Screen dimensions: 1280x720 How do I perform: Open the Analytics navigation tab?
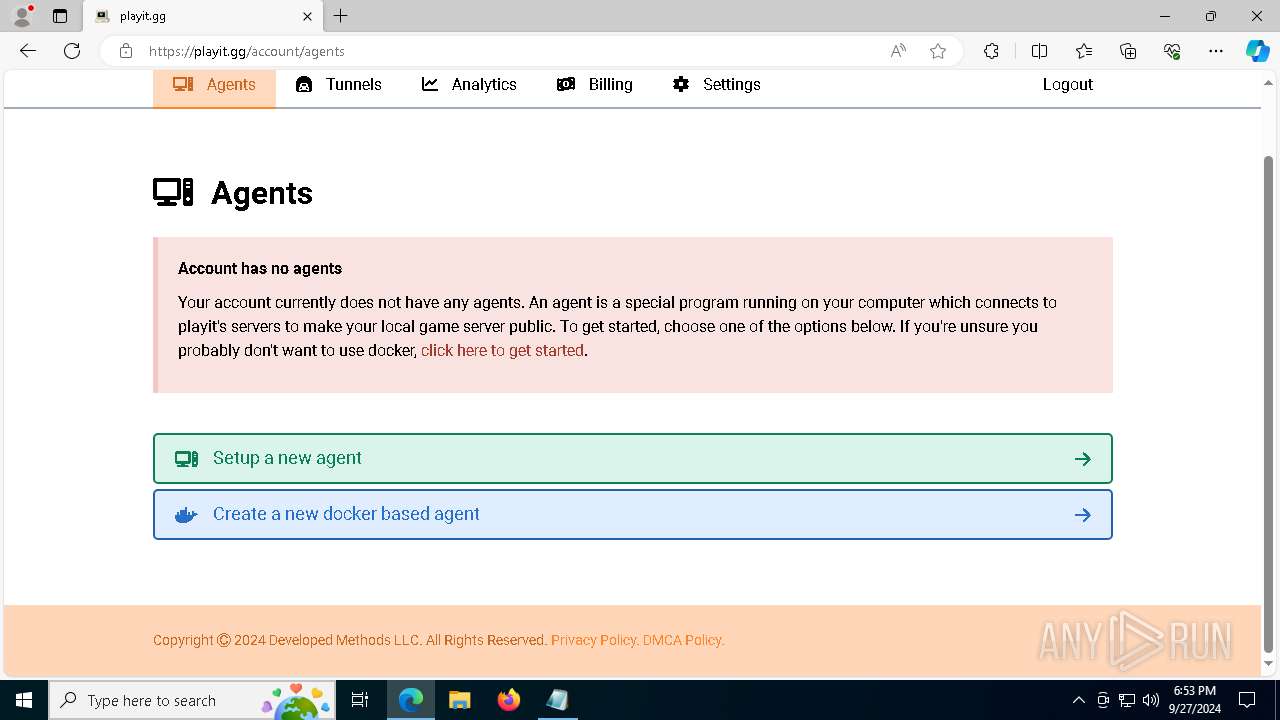point(469,85)
